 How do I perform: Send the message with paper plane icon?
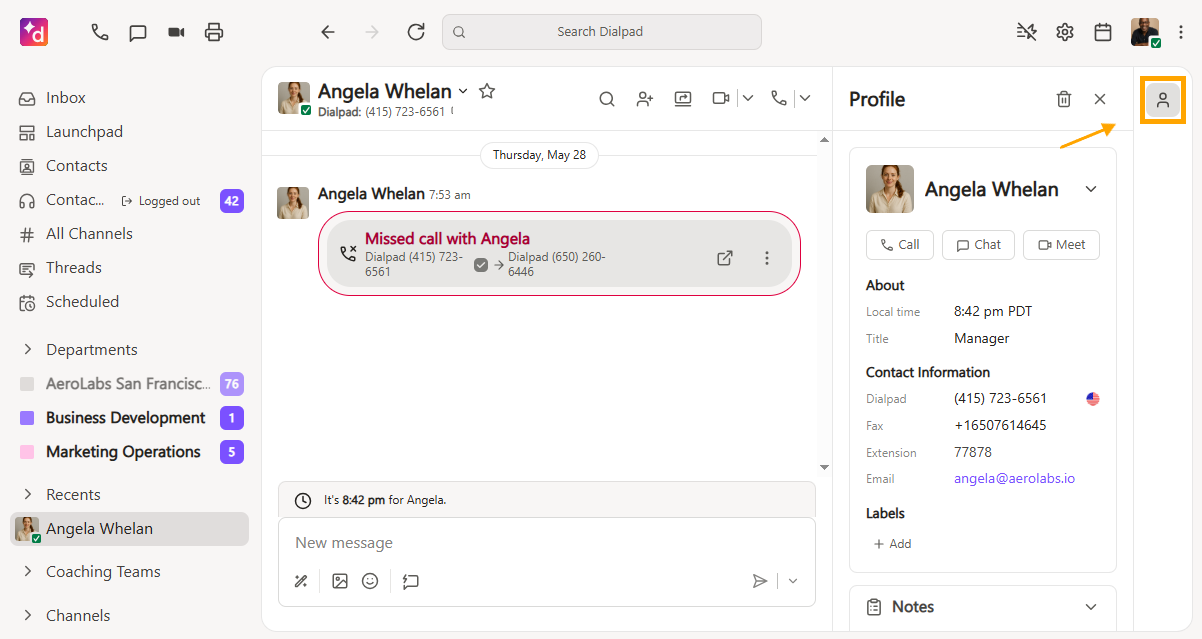[x=760, y=581]
